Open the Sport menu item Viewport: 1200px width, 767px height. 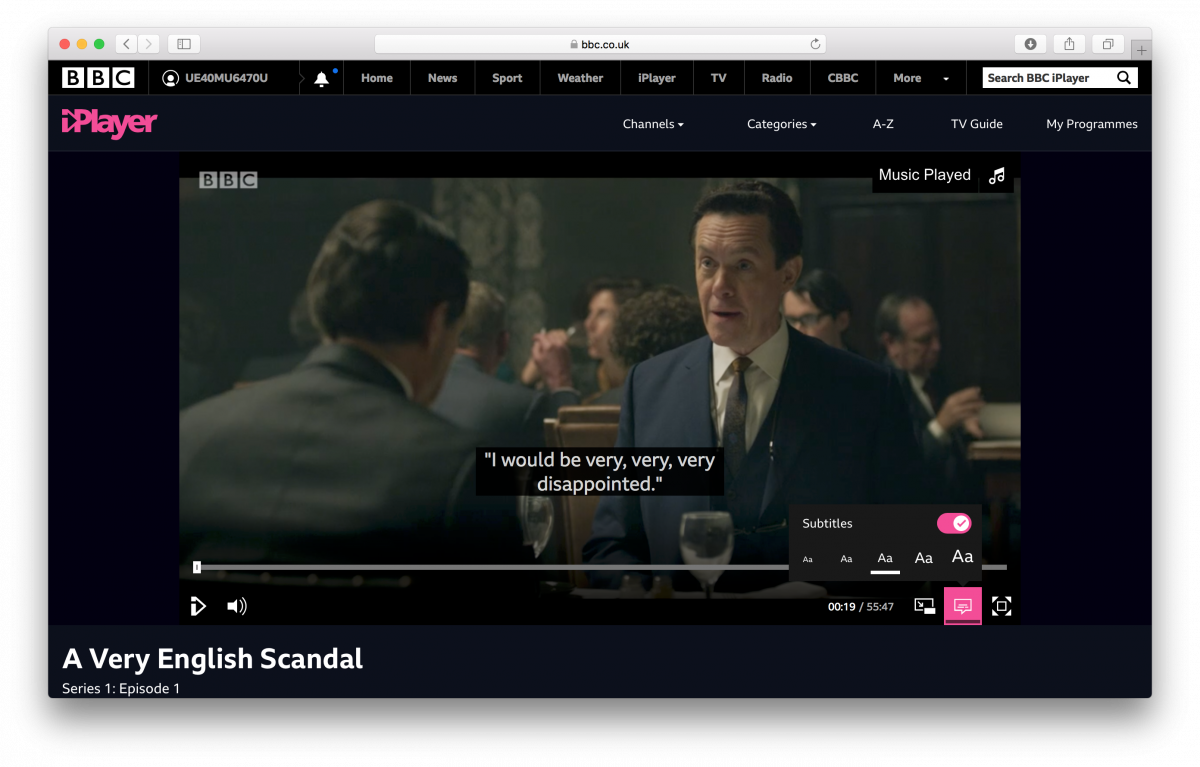(x=507, y=78)
